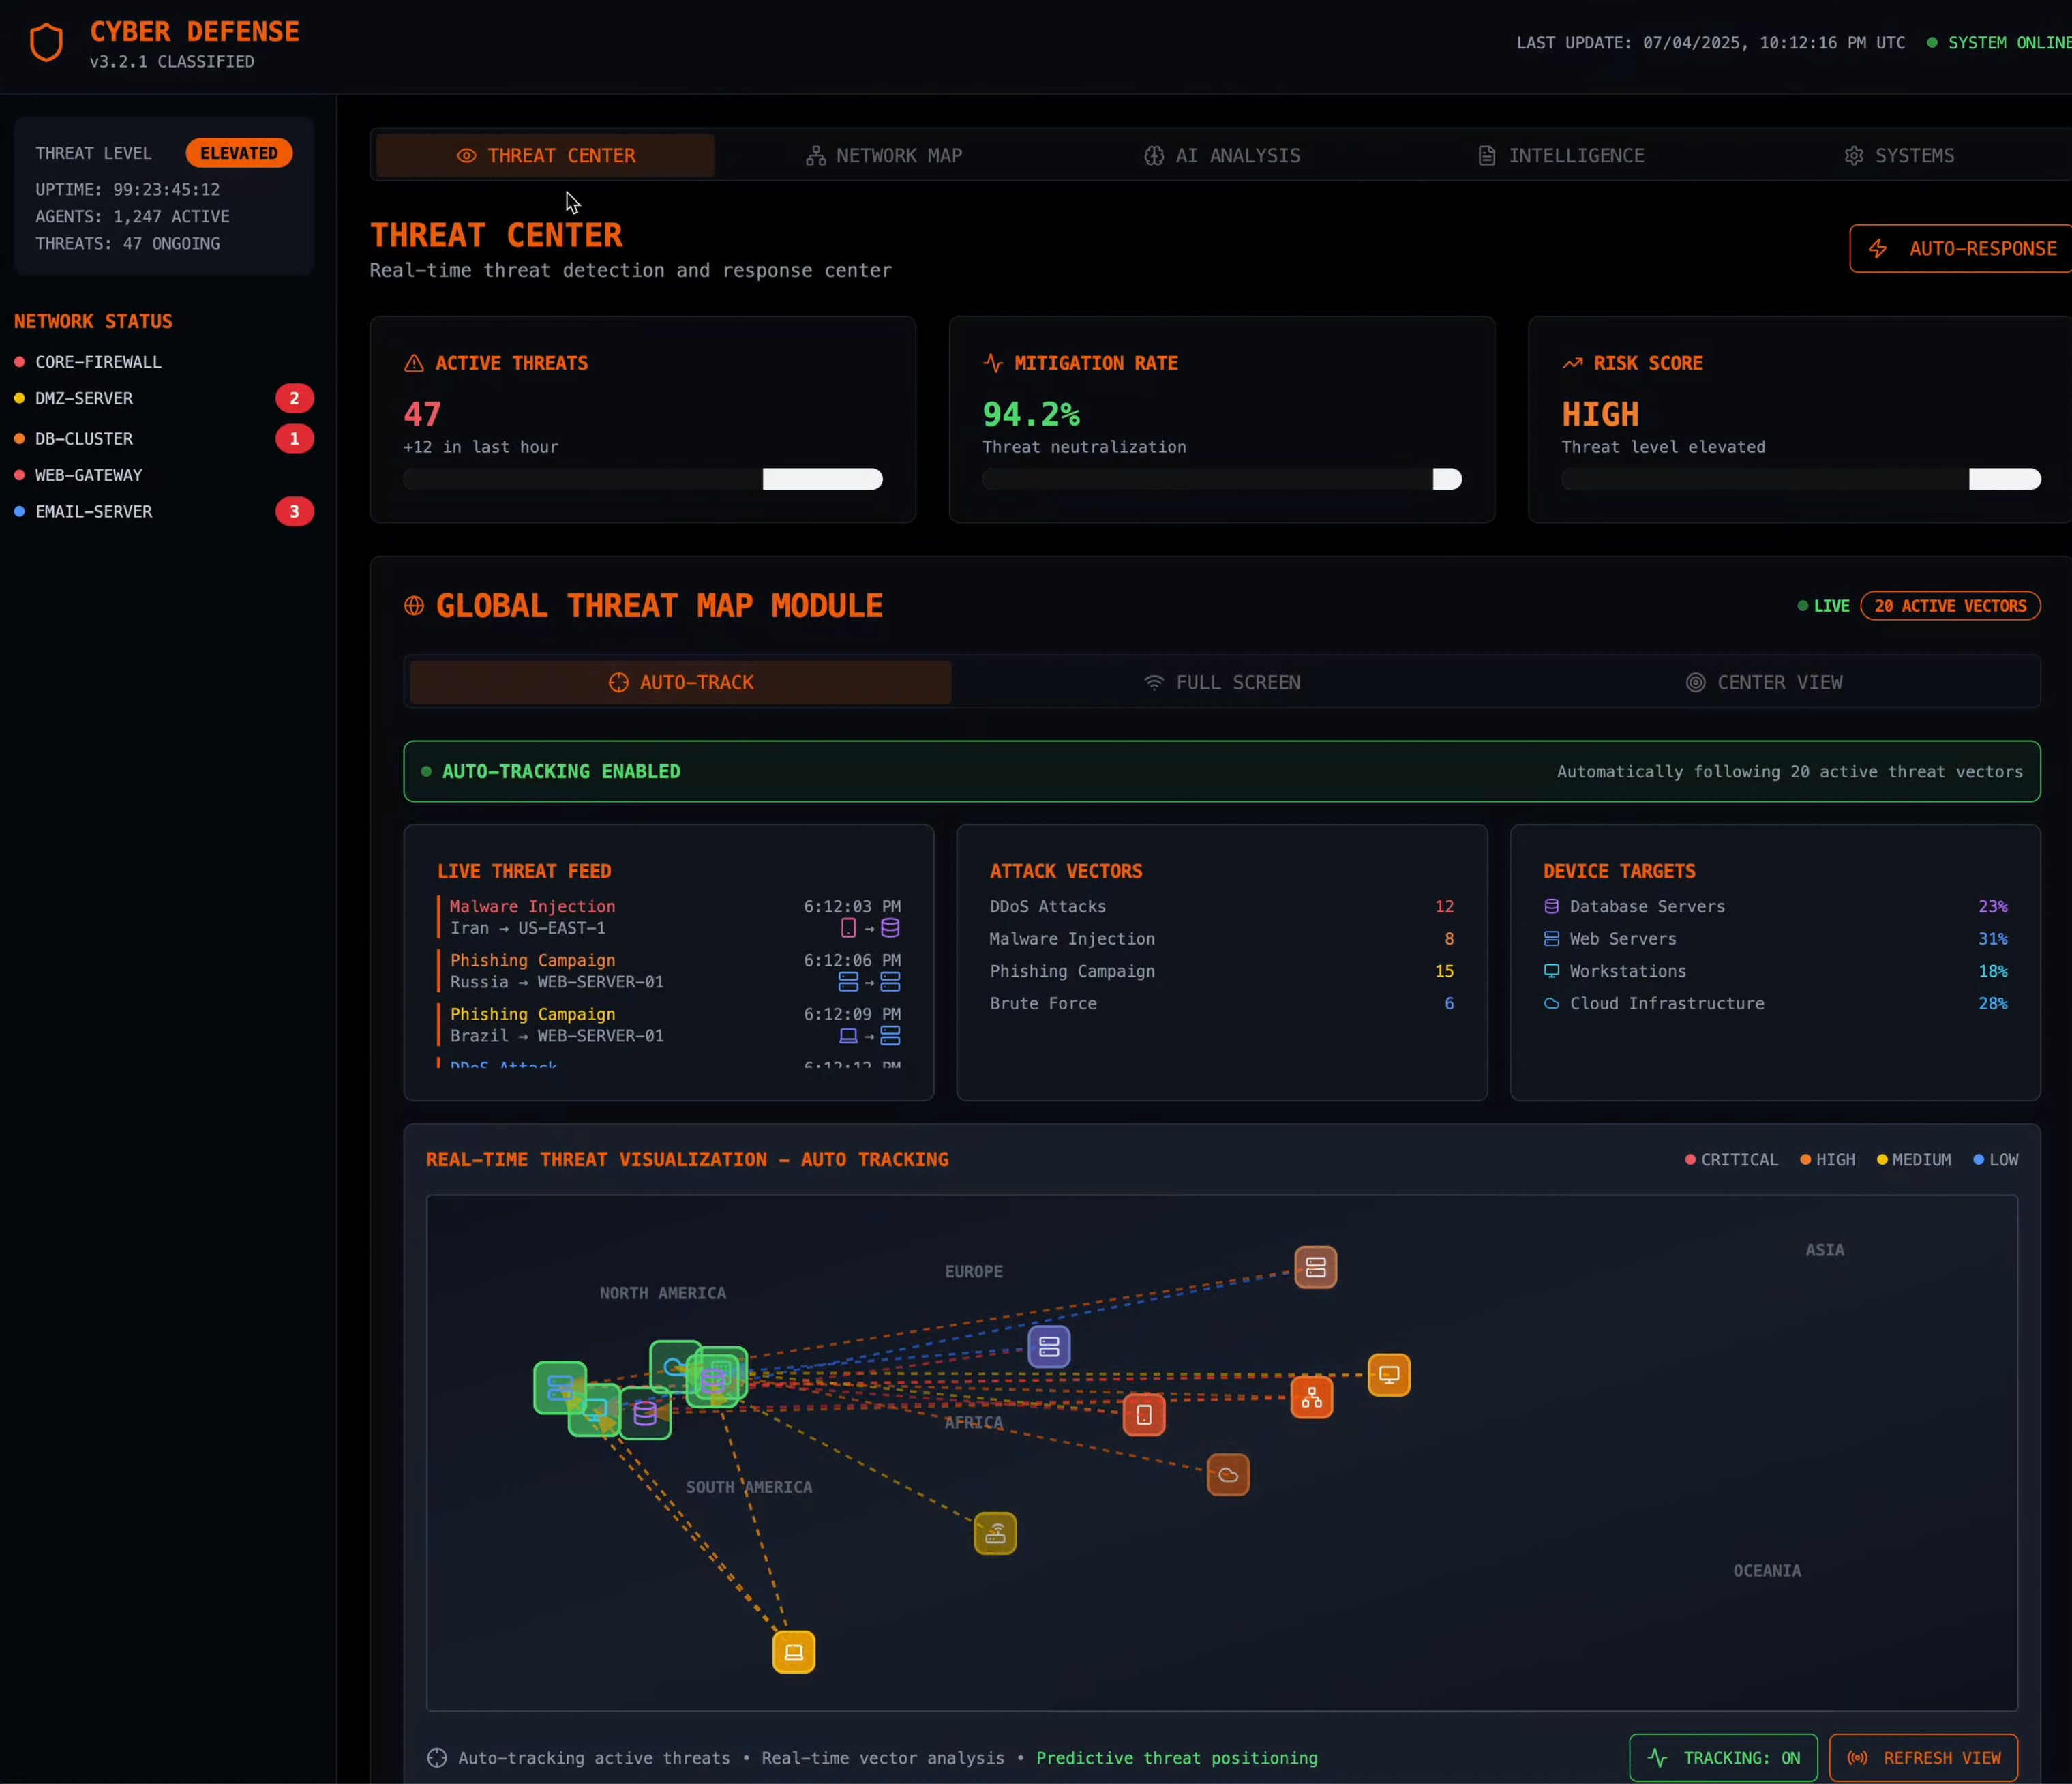The height and width of the screenshot is (1784, 2072).
Task: Click the Refresh View button
Action: point(1923,1757)
